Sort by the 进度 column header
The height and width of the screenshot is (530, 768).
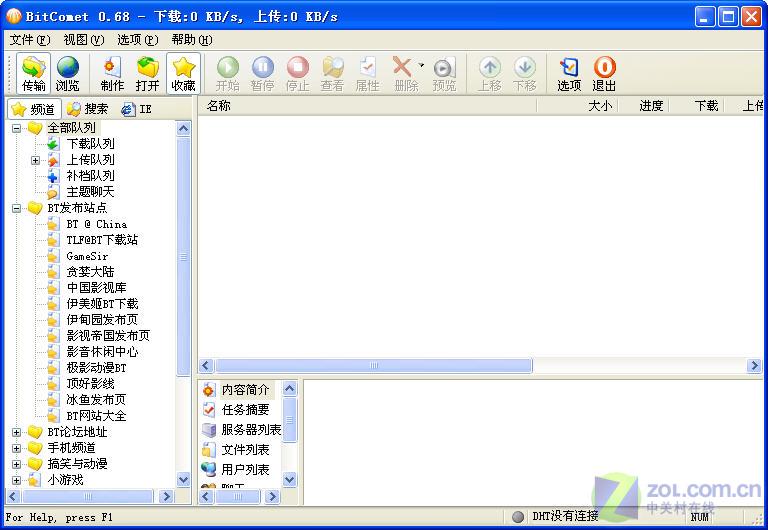point(644,106)
